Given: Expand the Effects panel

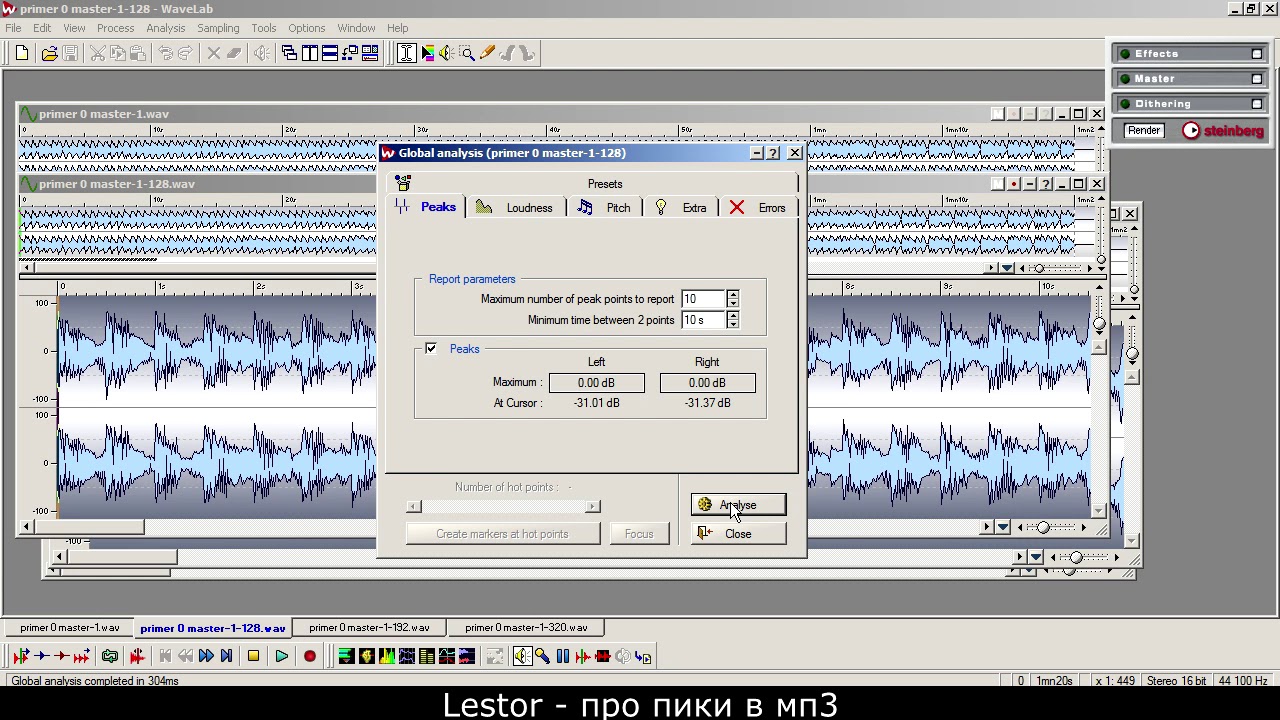Looking at the screenshot, I should tap(1257, 54).
